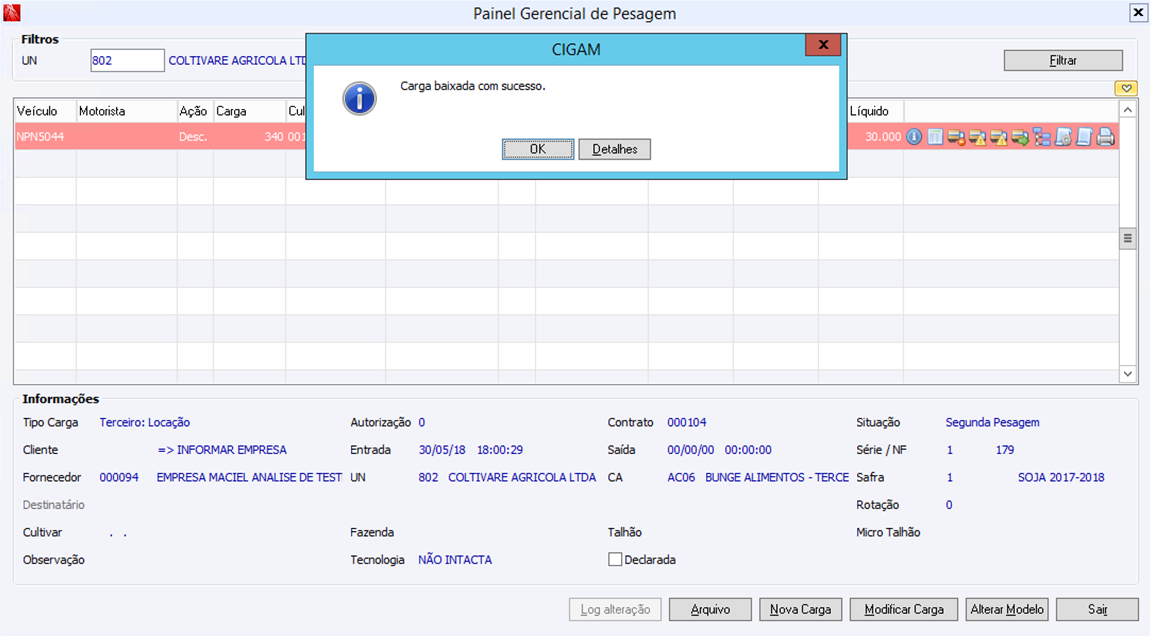Open the table grid icon in the row
The height and width of the screenshot is (636, 1150).
pyautogui.click(x=935, y=136)
